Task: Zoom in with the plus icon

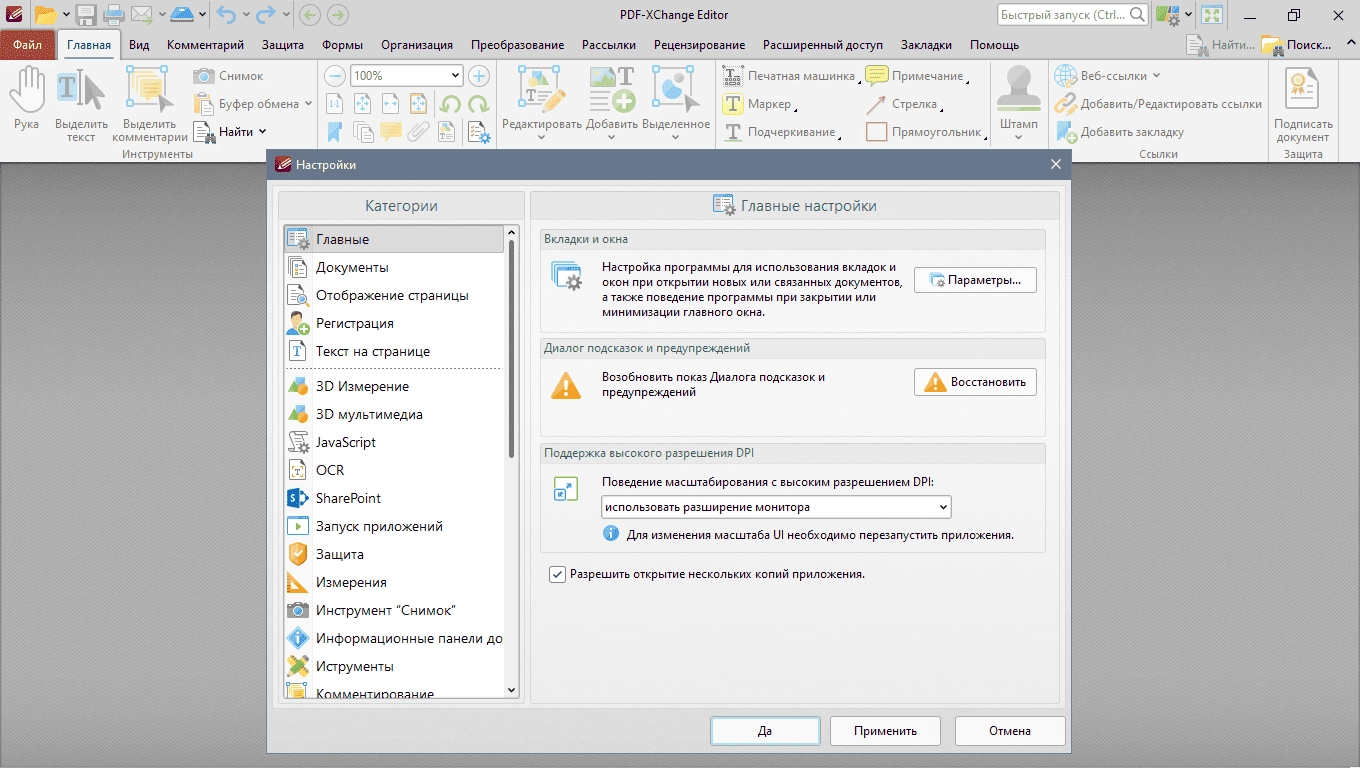Action: click(x=479, y=76)
